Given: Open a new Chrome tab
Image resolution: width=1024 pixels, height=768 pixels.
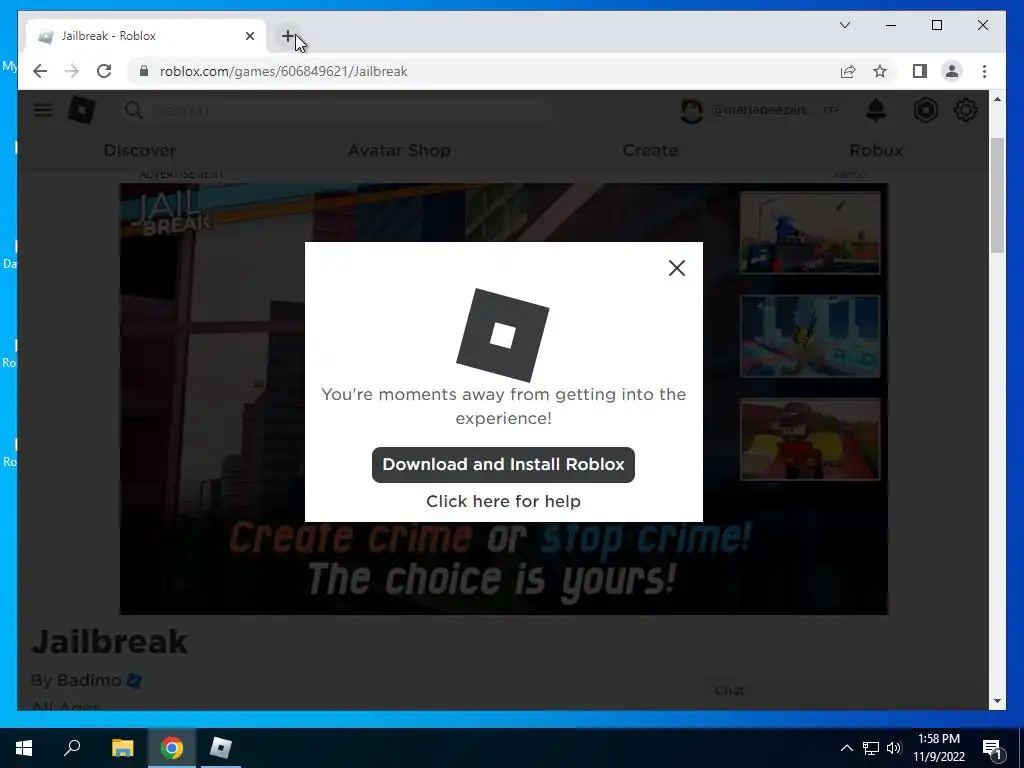Looking at the screenshot, I should pos(287,36).
